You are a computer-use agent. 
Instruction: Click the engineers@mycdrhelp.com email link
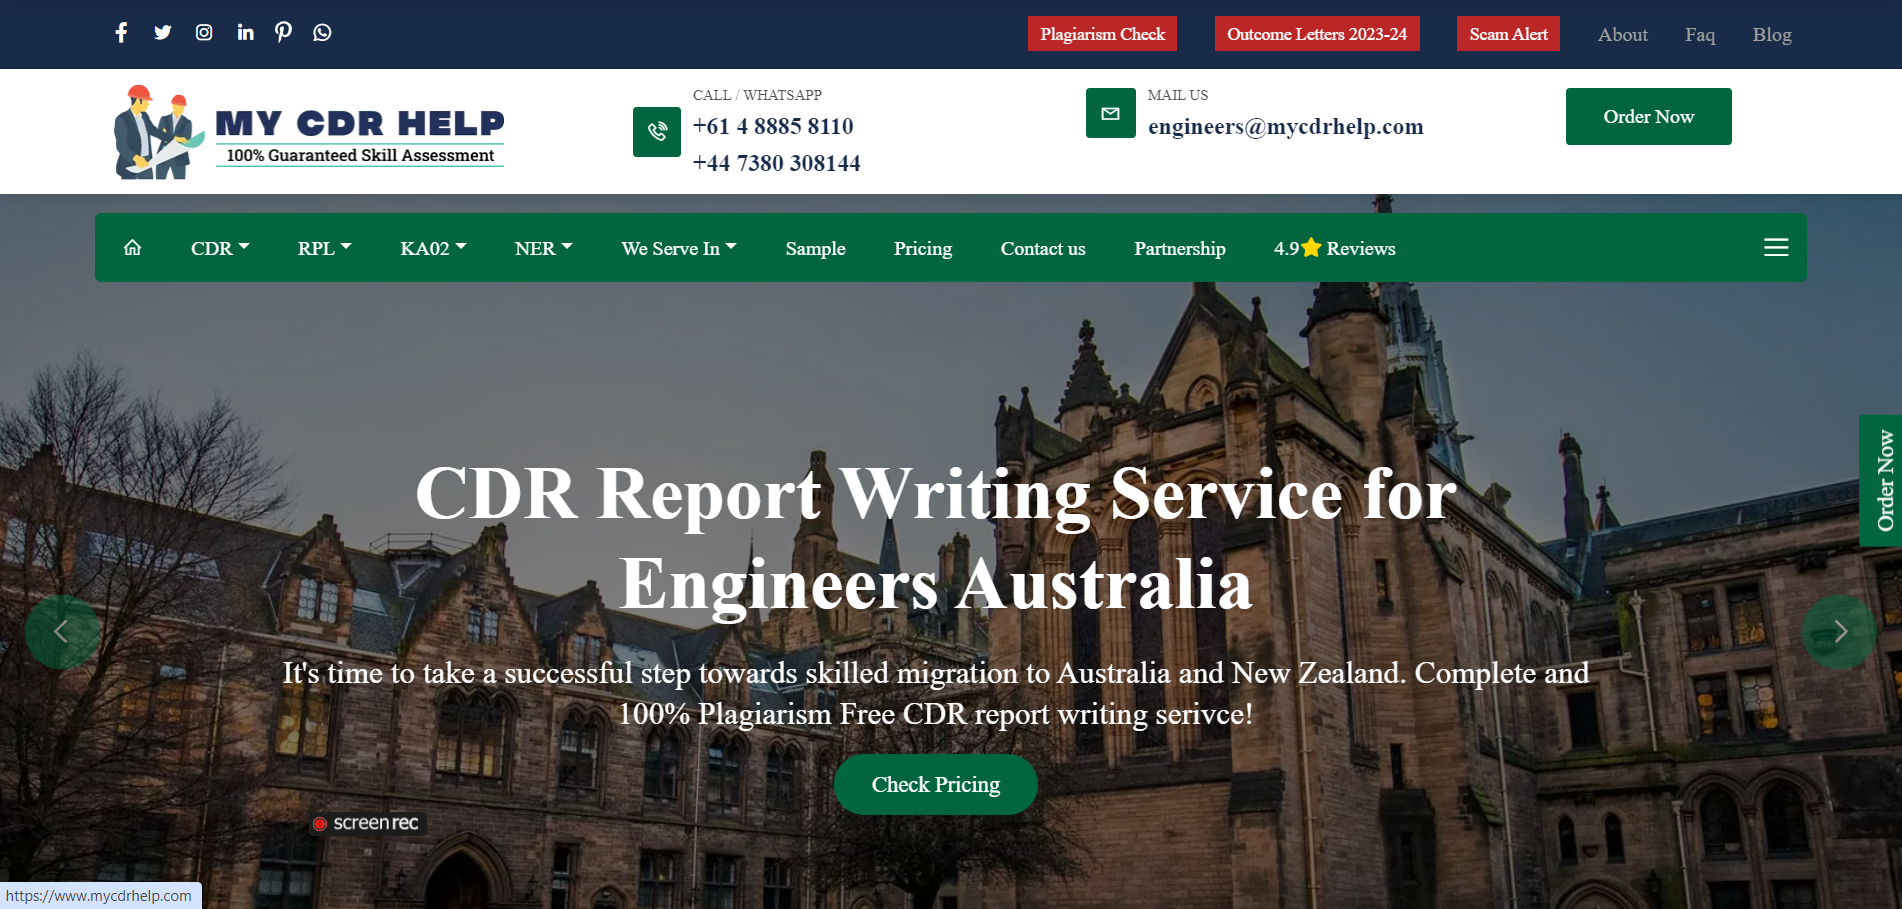(1285, 127)
